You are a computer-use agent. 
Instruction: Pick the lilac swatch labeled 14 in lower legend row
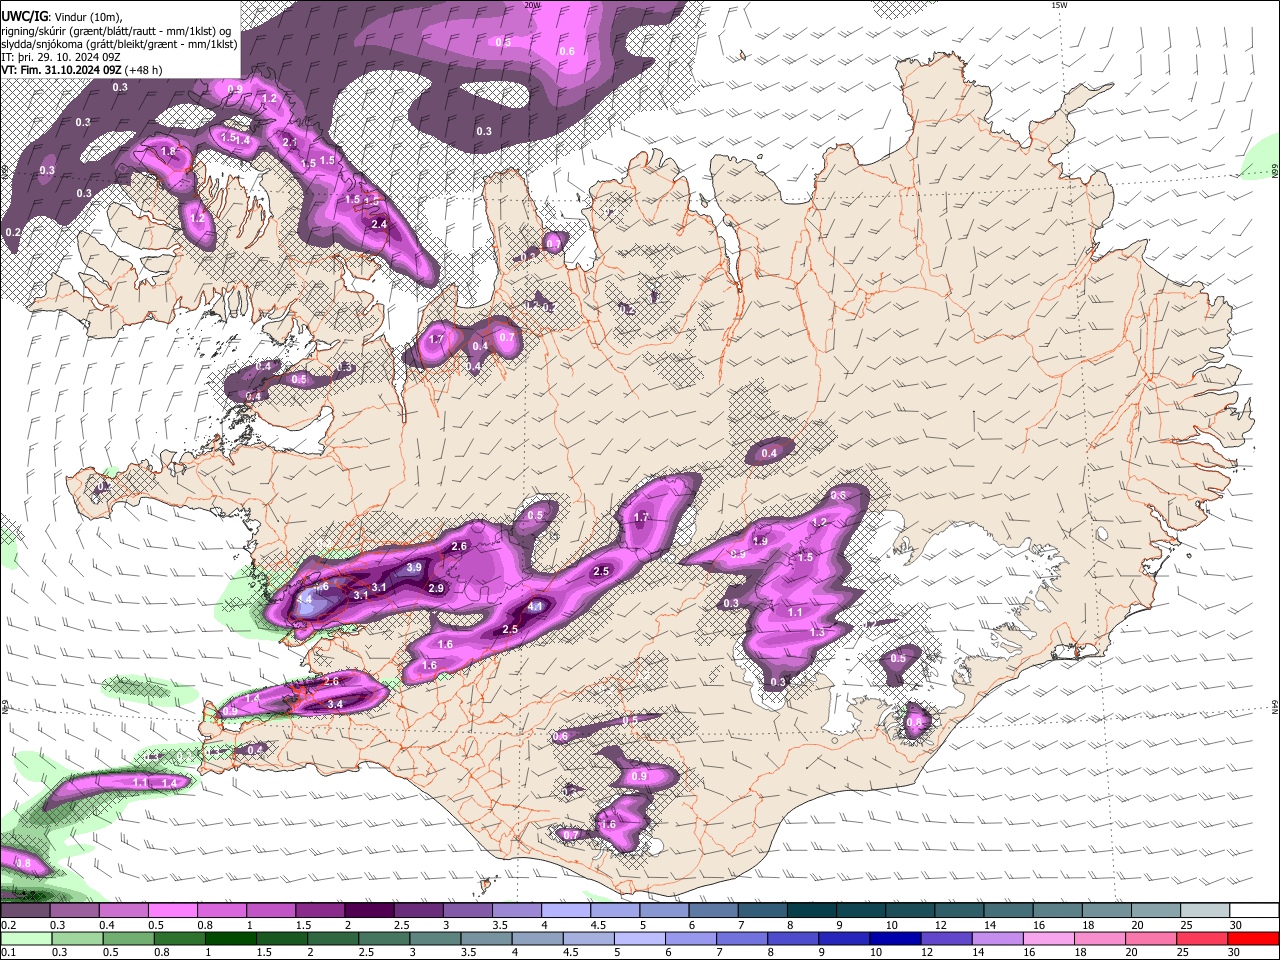[x=996, y=938]
